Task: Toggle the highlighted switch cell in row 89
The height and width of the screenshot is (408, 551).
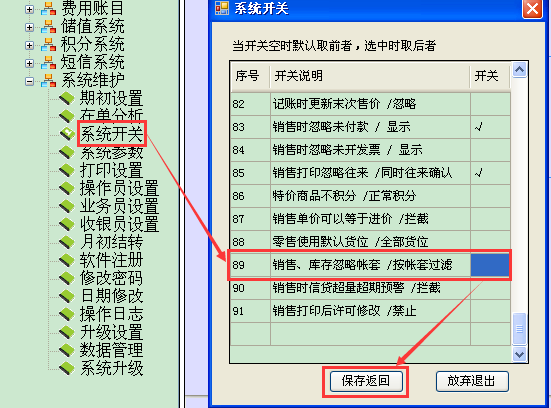Action: (x=490, y=265)
